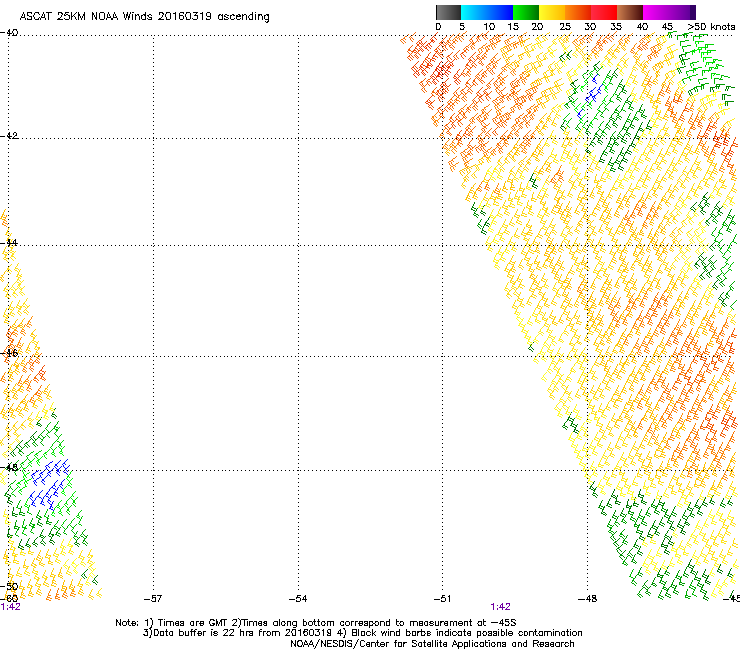Click the -46 latitude axis label

tap(9, 353)
